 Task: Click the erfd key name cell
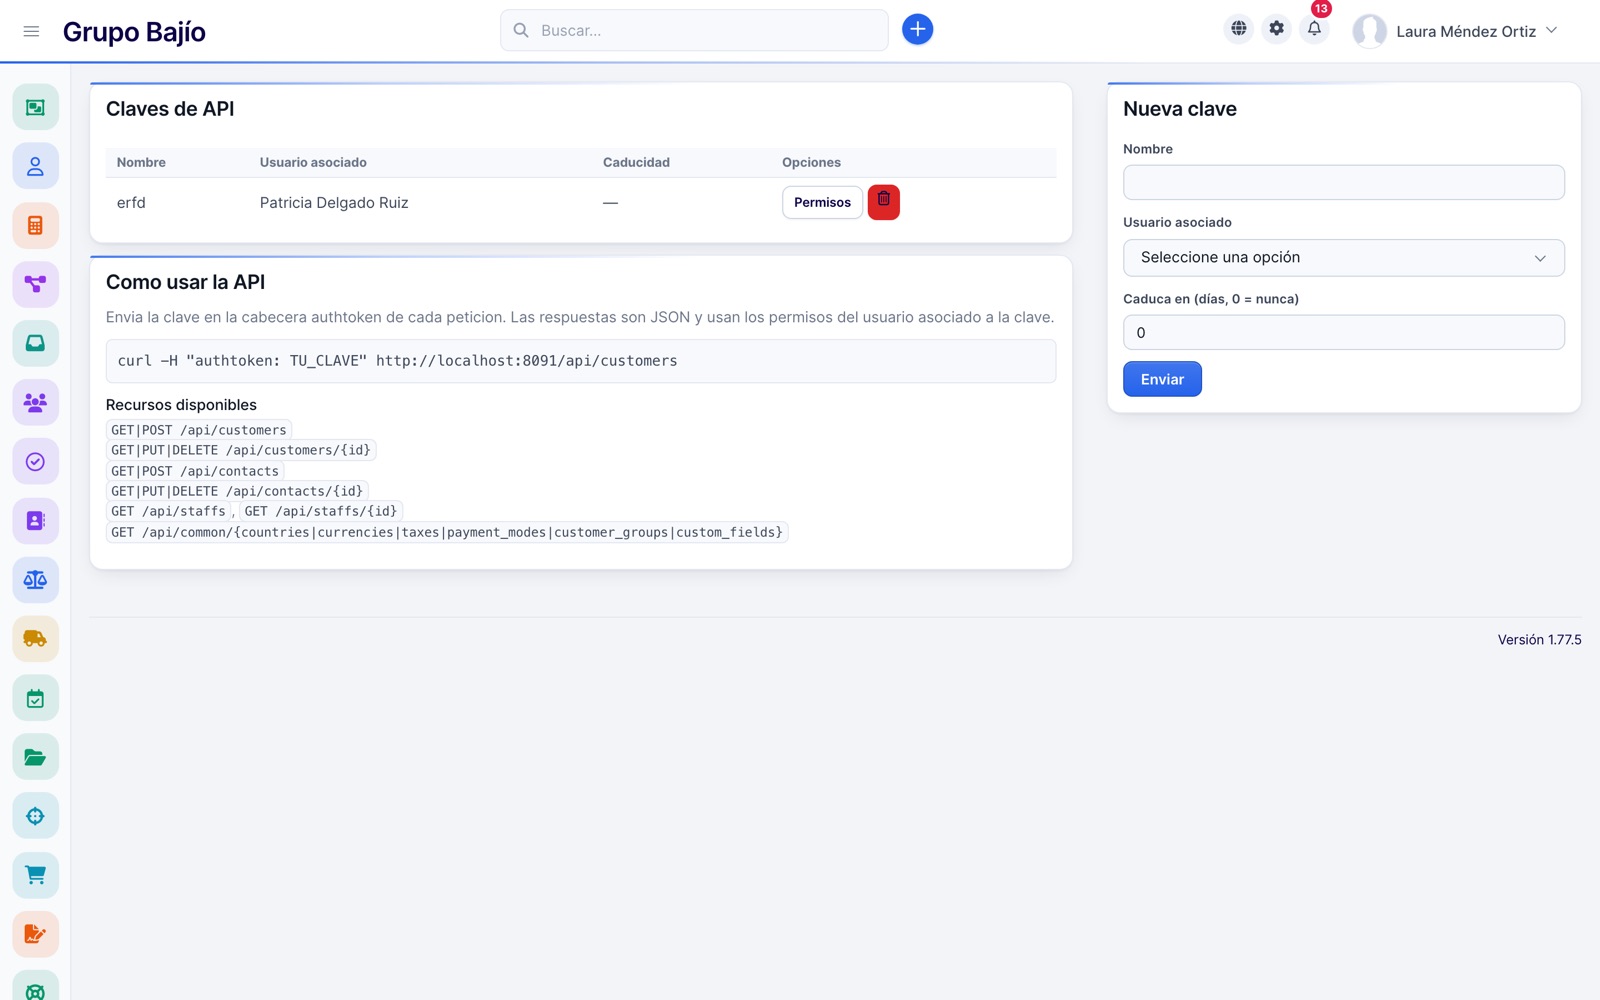click(131, 203)
